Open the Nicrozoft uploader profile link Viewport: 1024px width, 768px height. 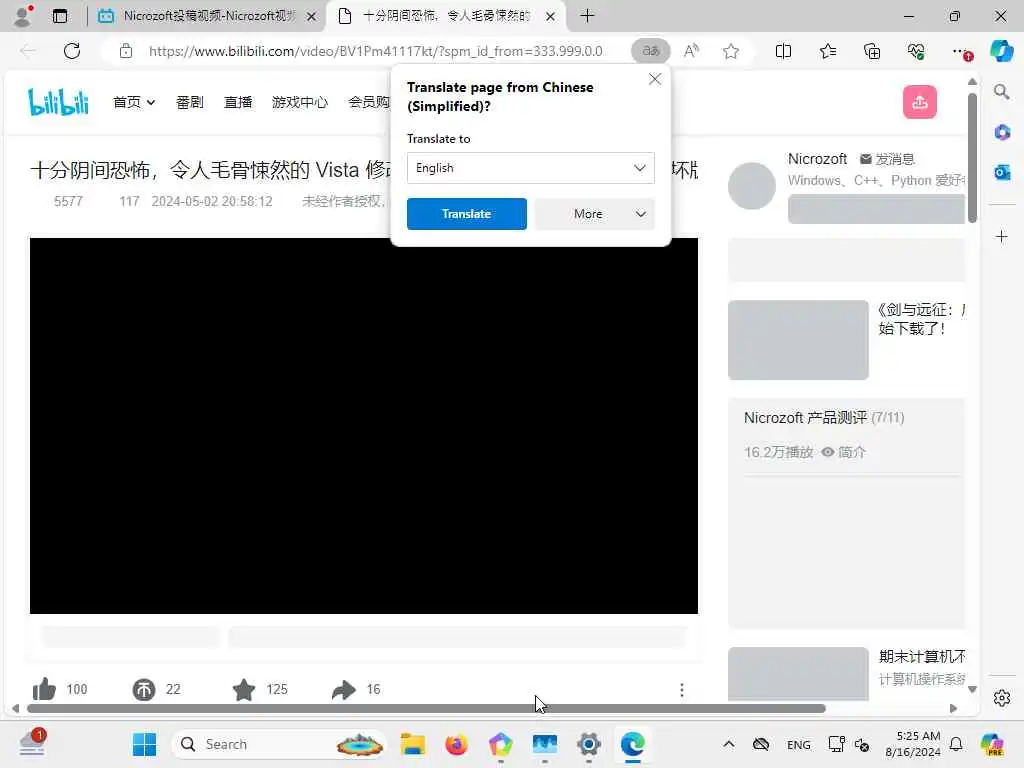point(817,159)
